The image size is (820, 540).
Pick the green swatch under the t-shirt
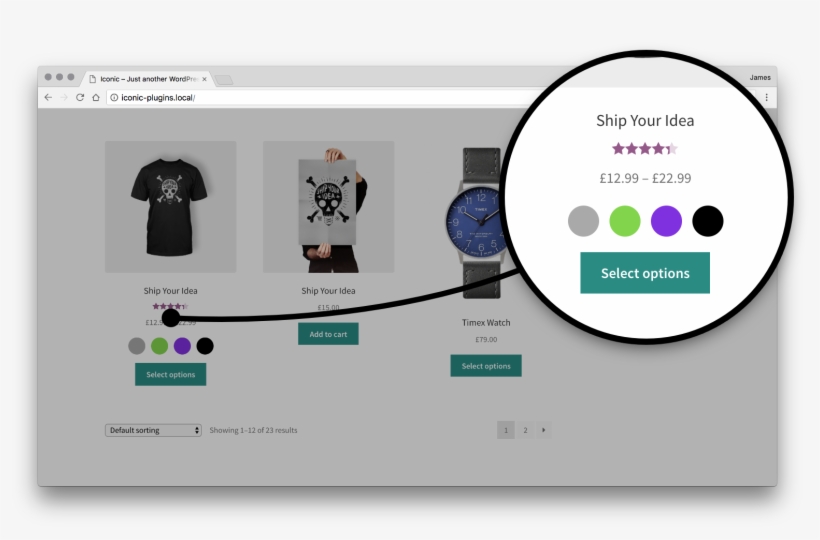click(160, 346)
